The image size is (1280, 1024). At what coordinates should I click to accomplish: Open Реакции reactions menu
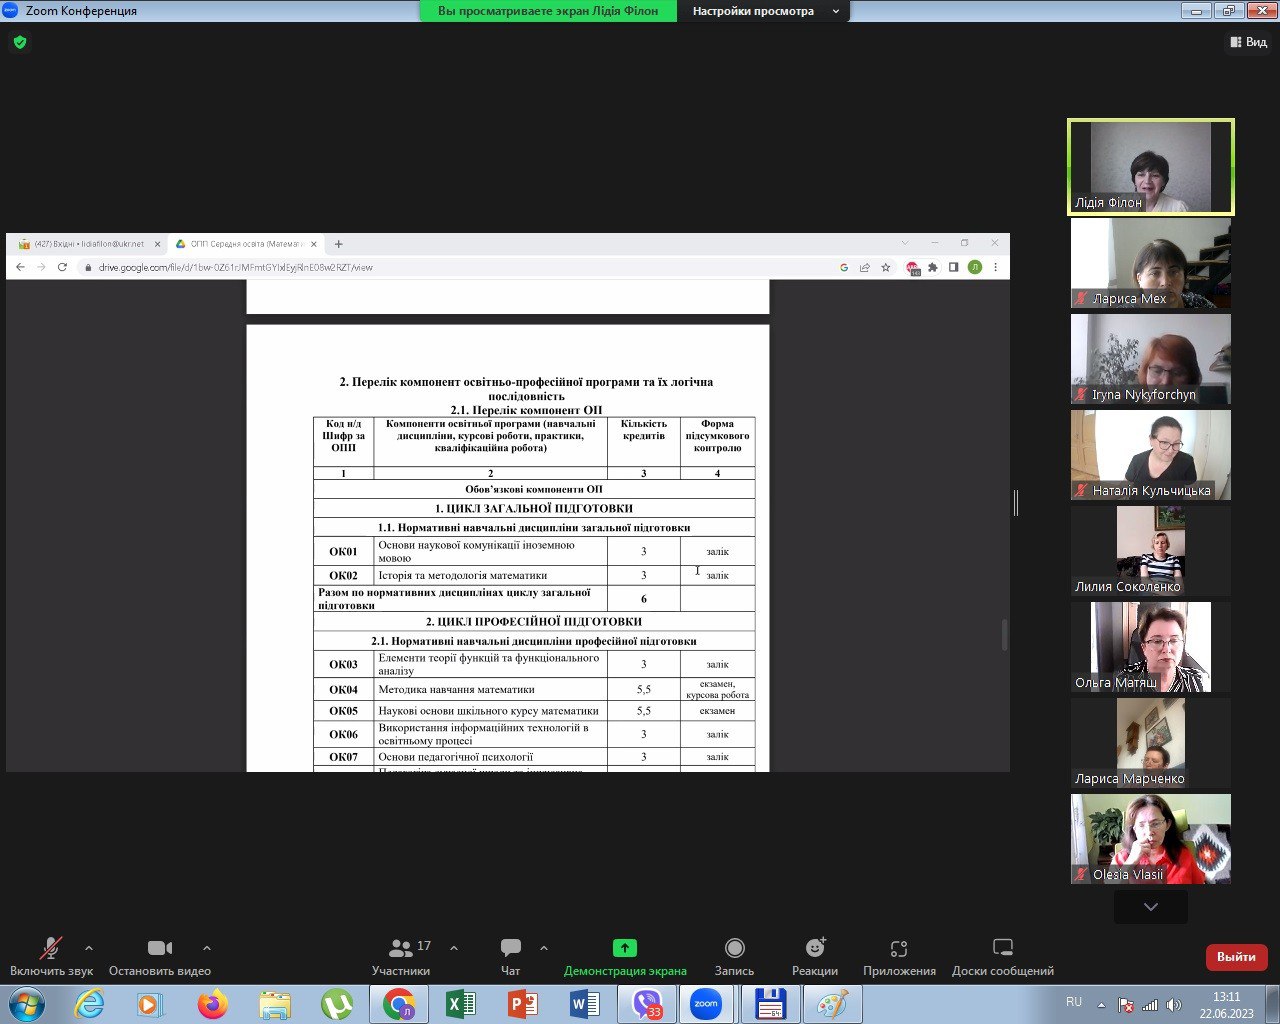[x=815, y=956]
